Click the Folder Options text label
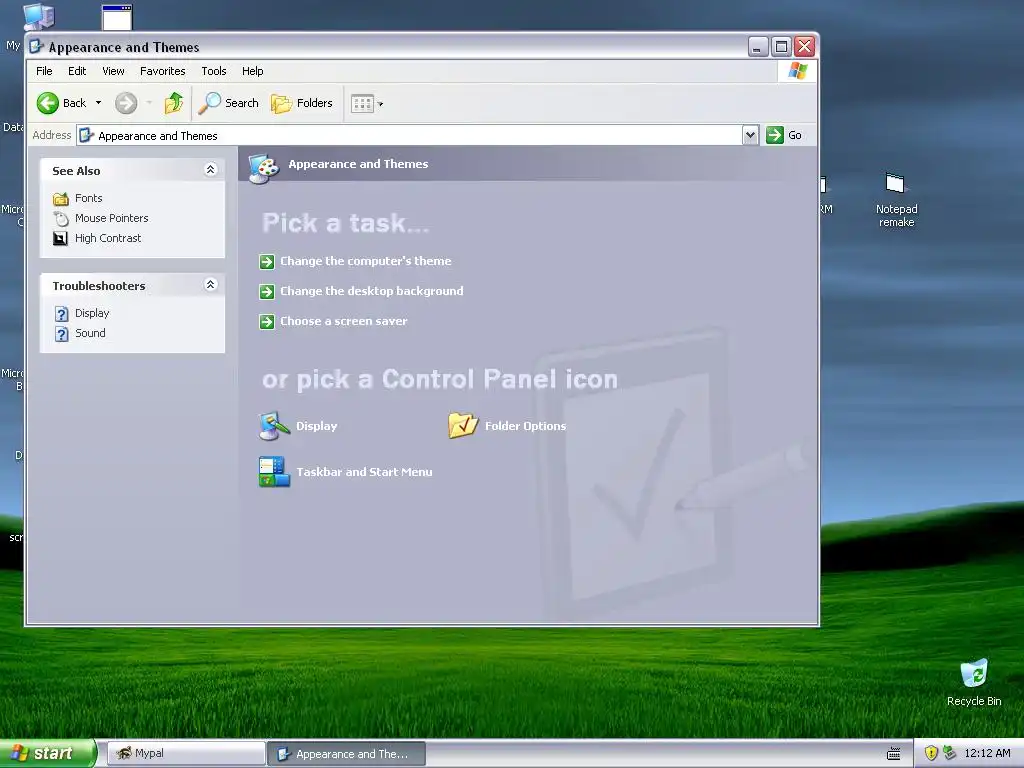The image size is (1024, 768). [x=525, y=426]
